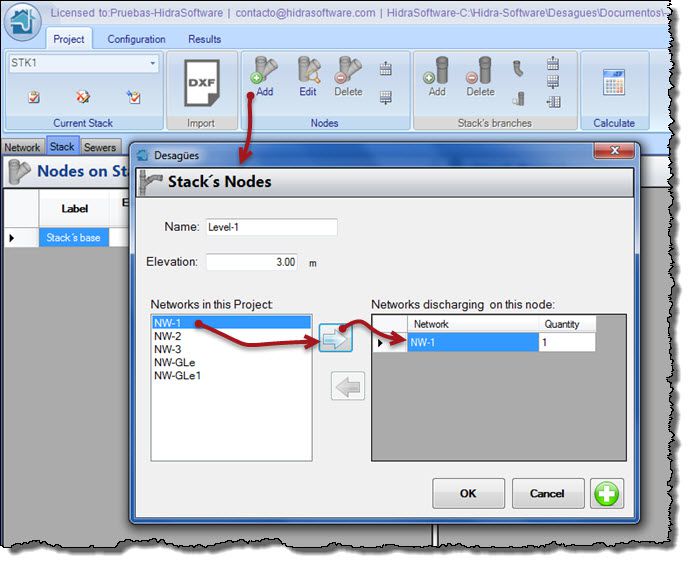Screen dimensions: 690x563
Task: Click the HidraSoftware home logo button
Action: (x=22, y=23)
